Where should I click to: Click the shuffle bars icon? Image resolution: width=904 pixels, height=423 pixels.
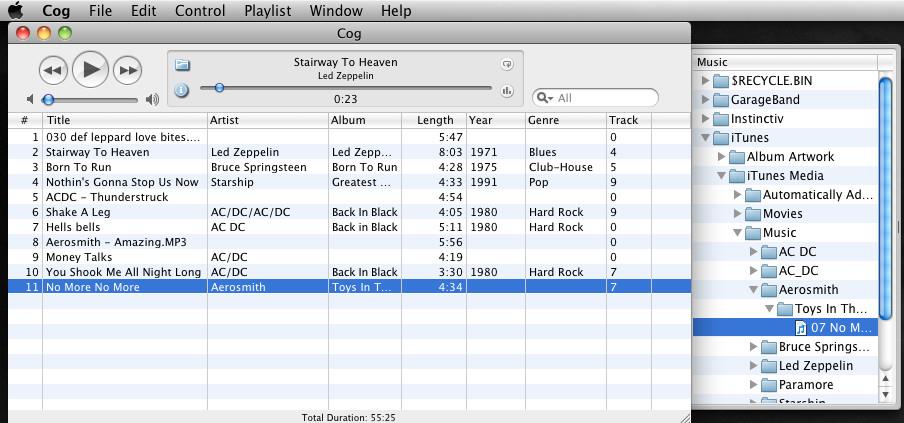507,91
